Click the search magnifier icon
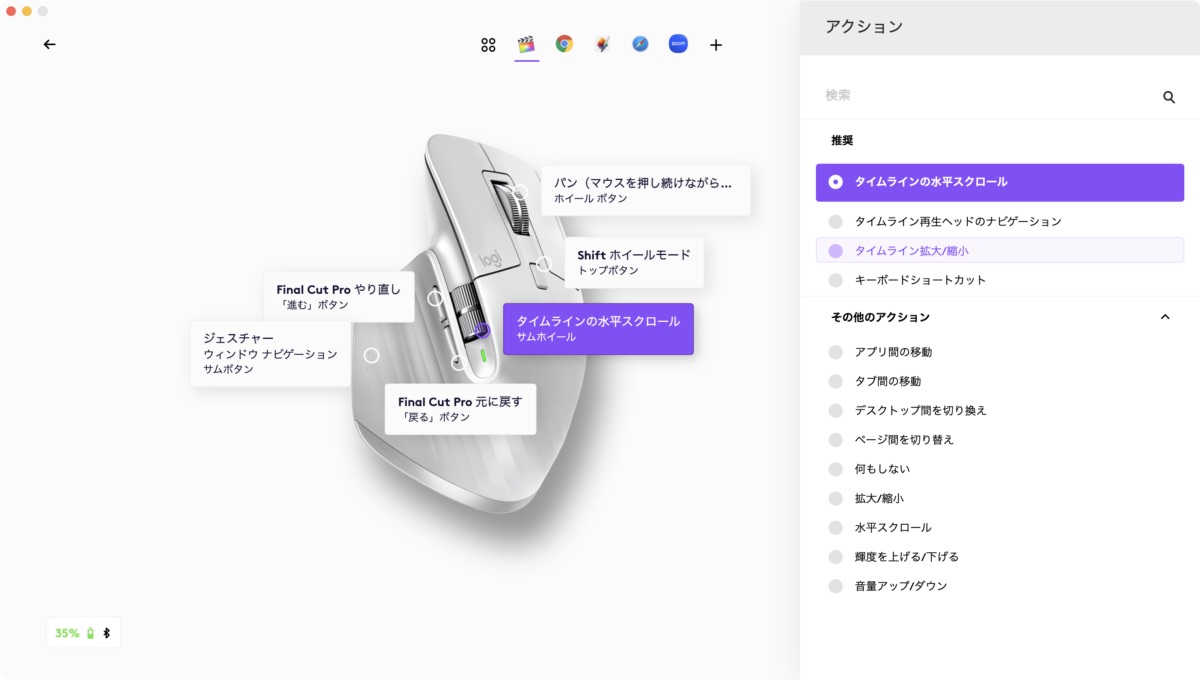The width and height of the screenshot is (1200, 680). pos(1168,97)
